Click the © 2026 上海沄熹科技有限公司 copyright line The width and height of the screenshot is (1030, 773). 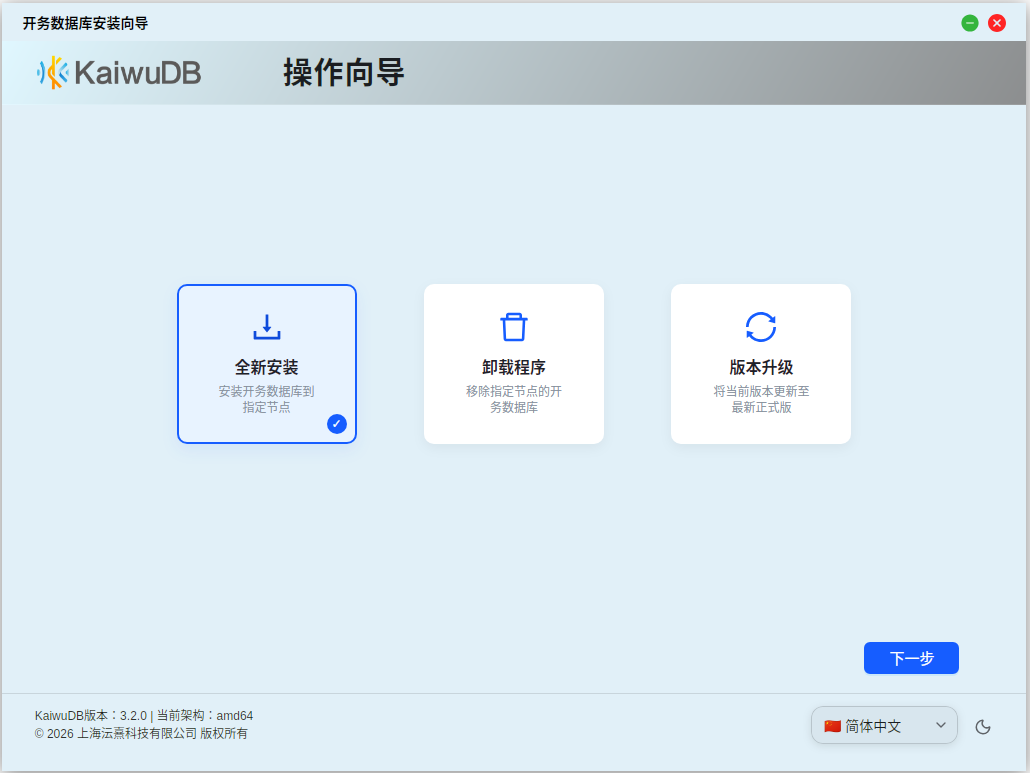[x=141, y=733]
